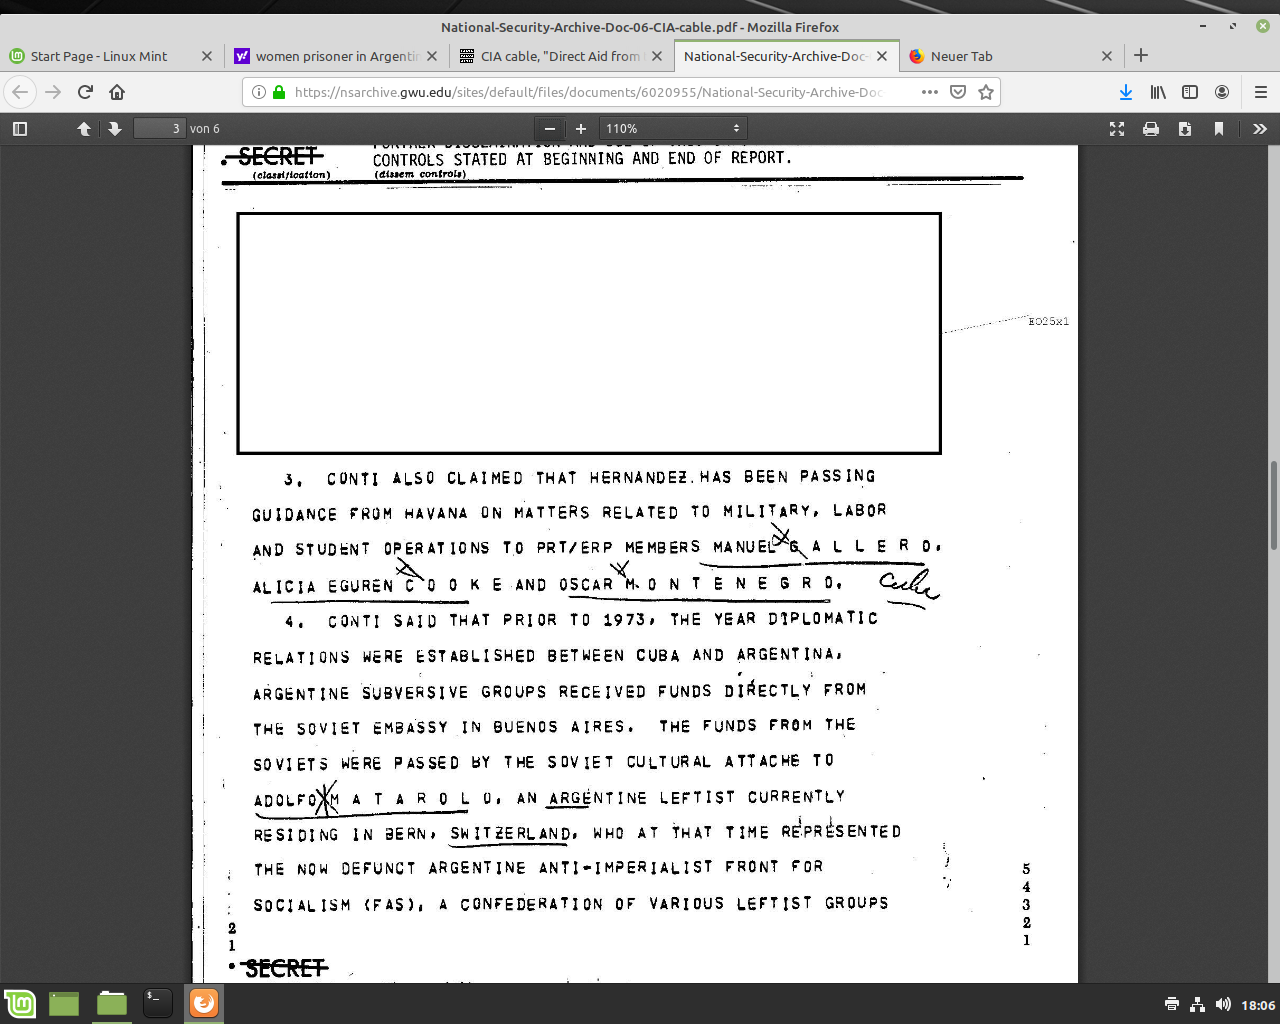
Task: Close the Neuer Tab
Action: click(1107, 56)
